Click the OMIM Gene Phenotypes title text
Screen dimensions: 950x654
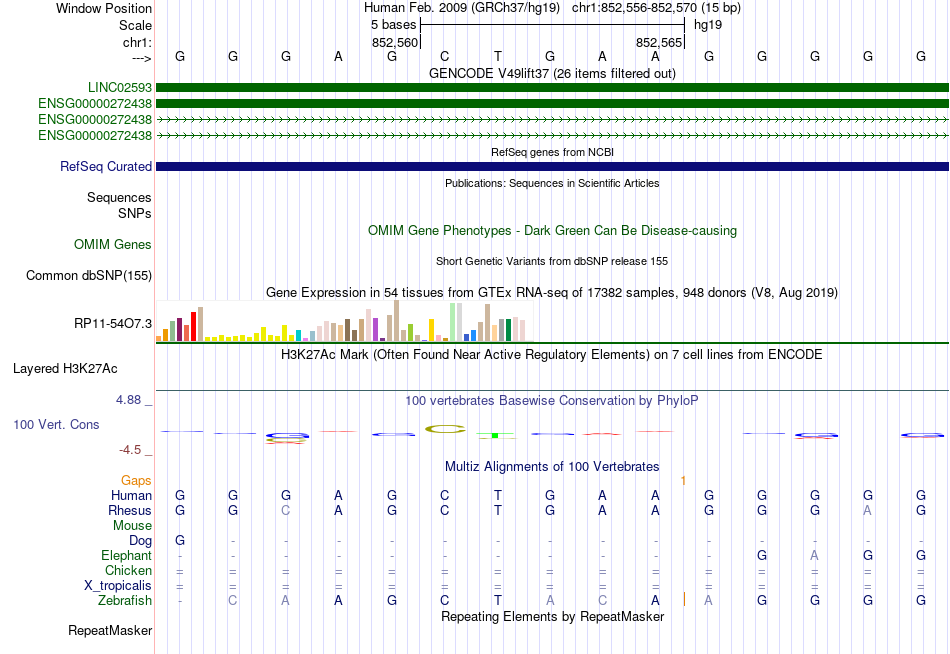click(552, 230)
